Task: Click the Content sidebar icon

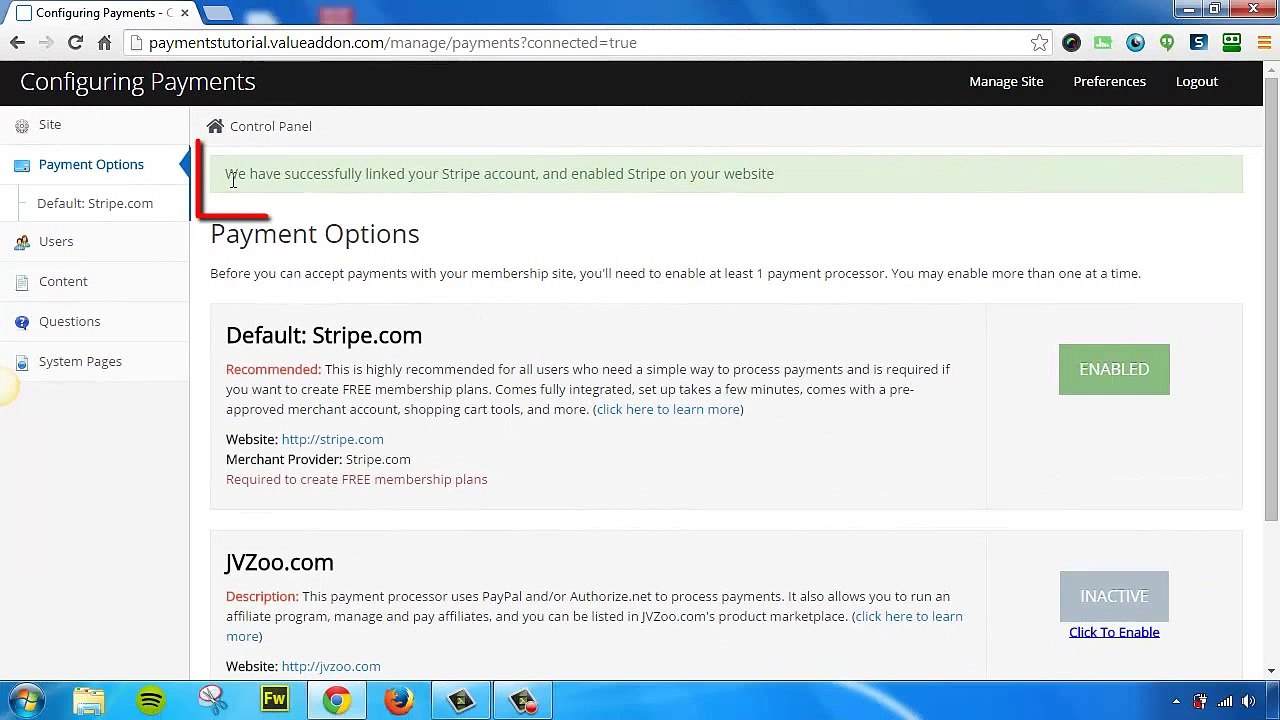Action: 22,282
